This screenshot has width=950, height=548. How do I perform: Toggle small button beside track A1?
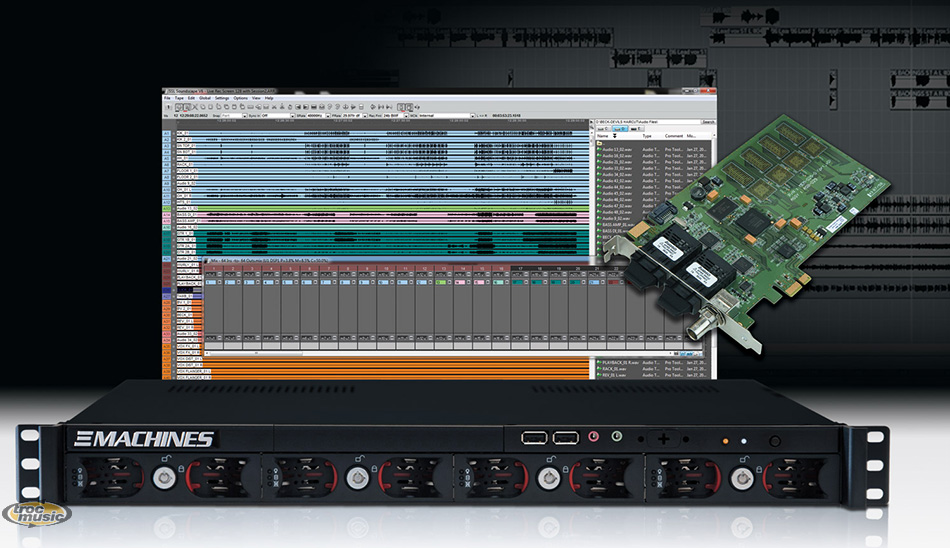tap(174, 133)
